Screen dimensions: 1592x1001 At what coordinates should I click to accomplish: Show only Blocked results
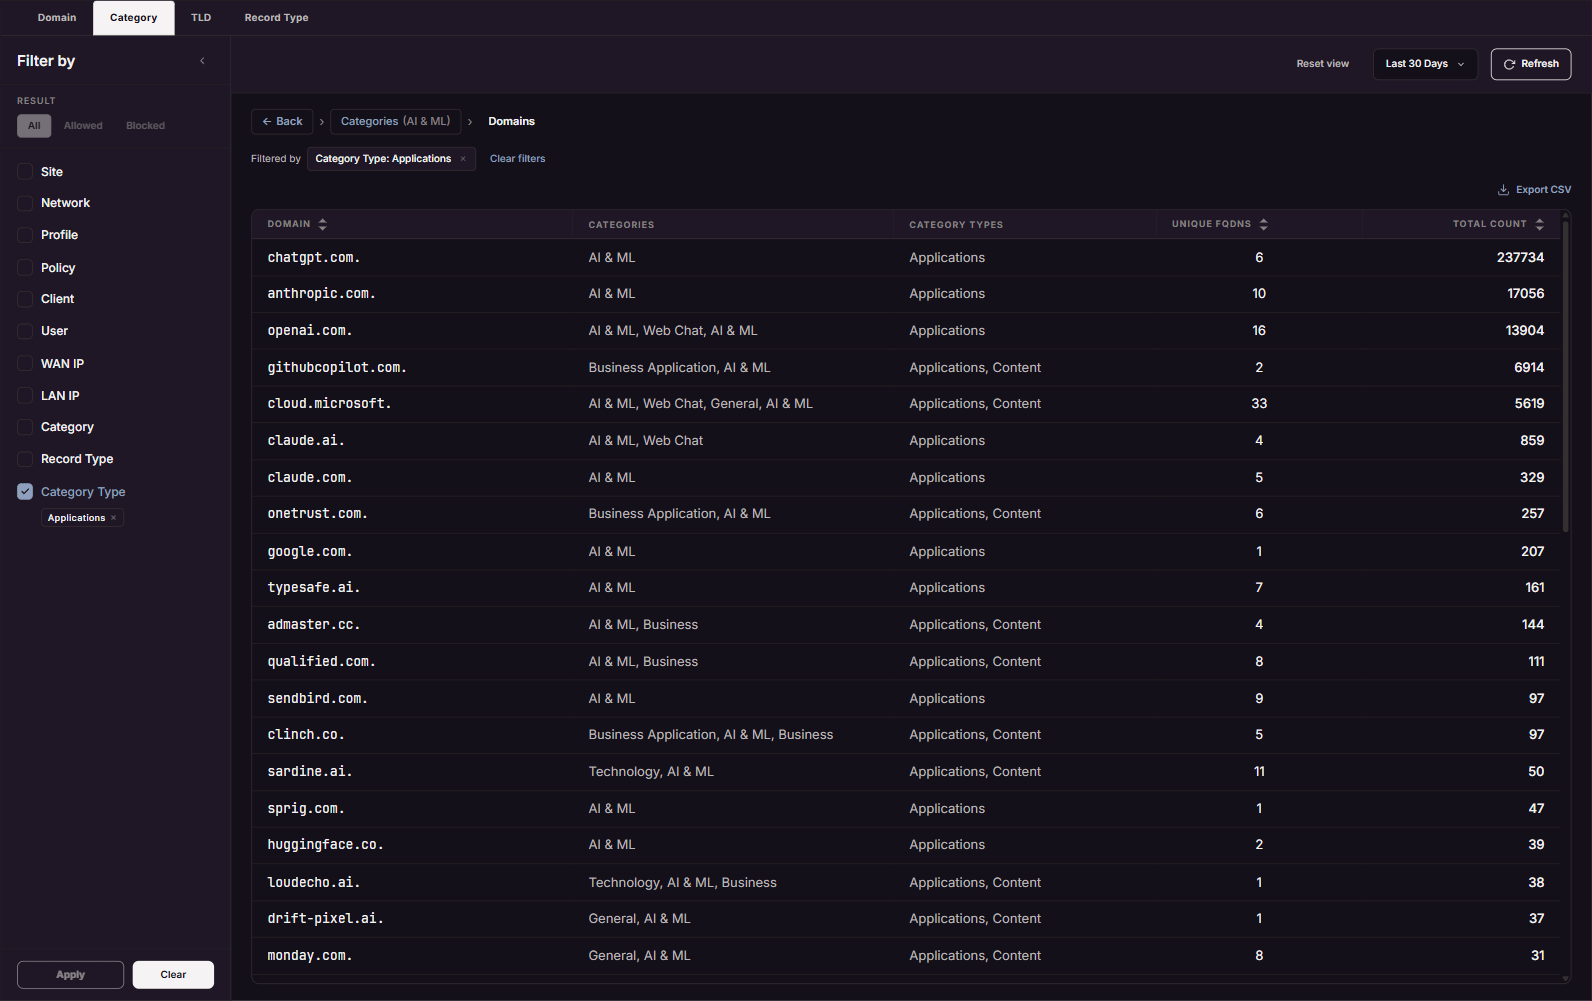tap(145, 126)
